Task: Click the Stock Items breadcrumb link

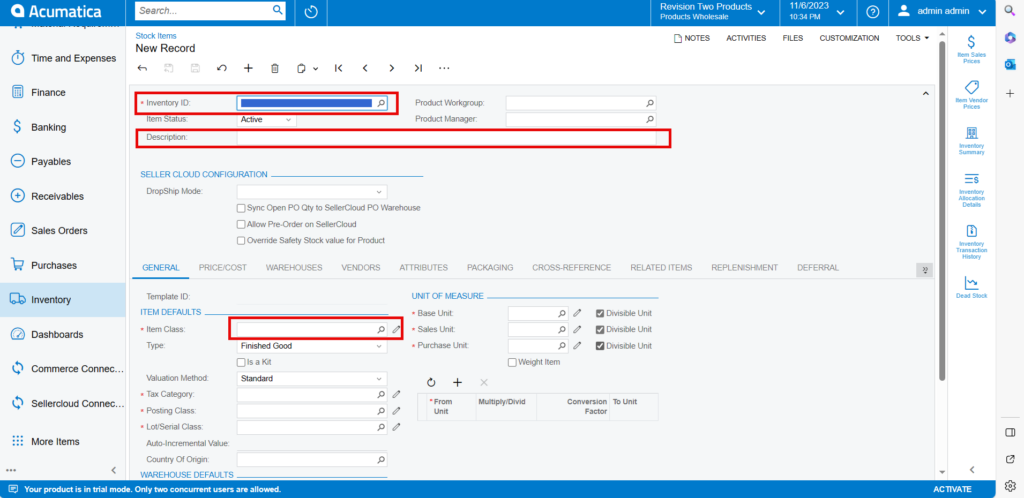Action: click(156, 36)
